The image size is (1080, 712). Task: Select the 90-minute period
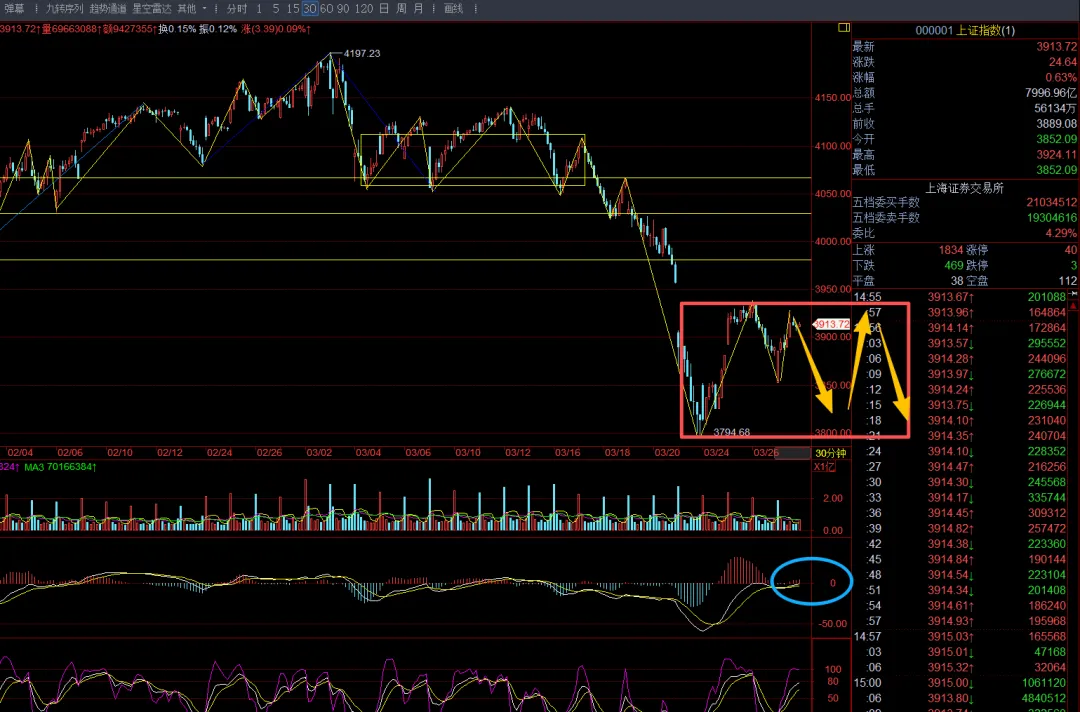pyautogui.click(x=343, y=9)
